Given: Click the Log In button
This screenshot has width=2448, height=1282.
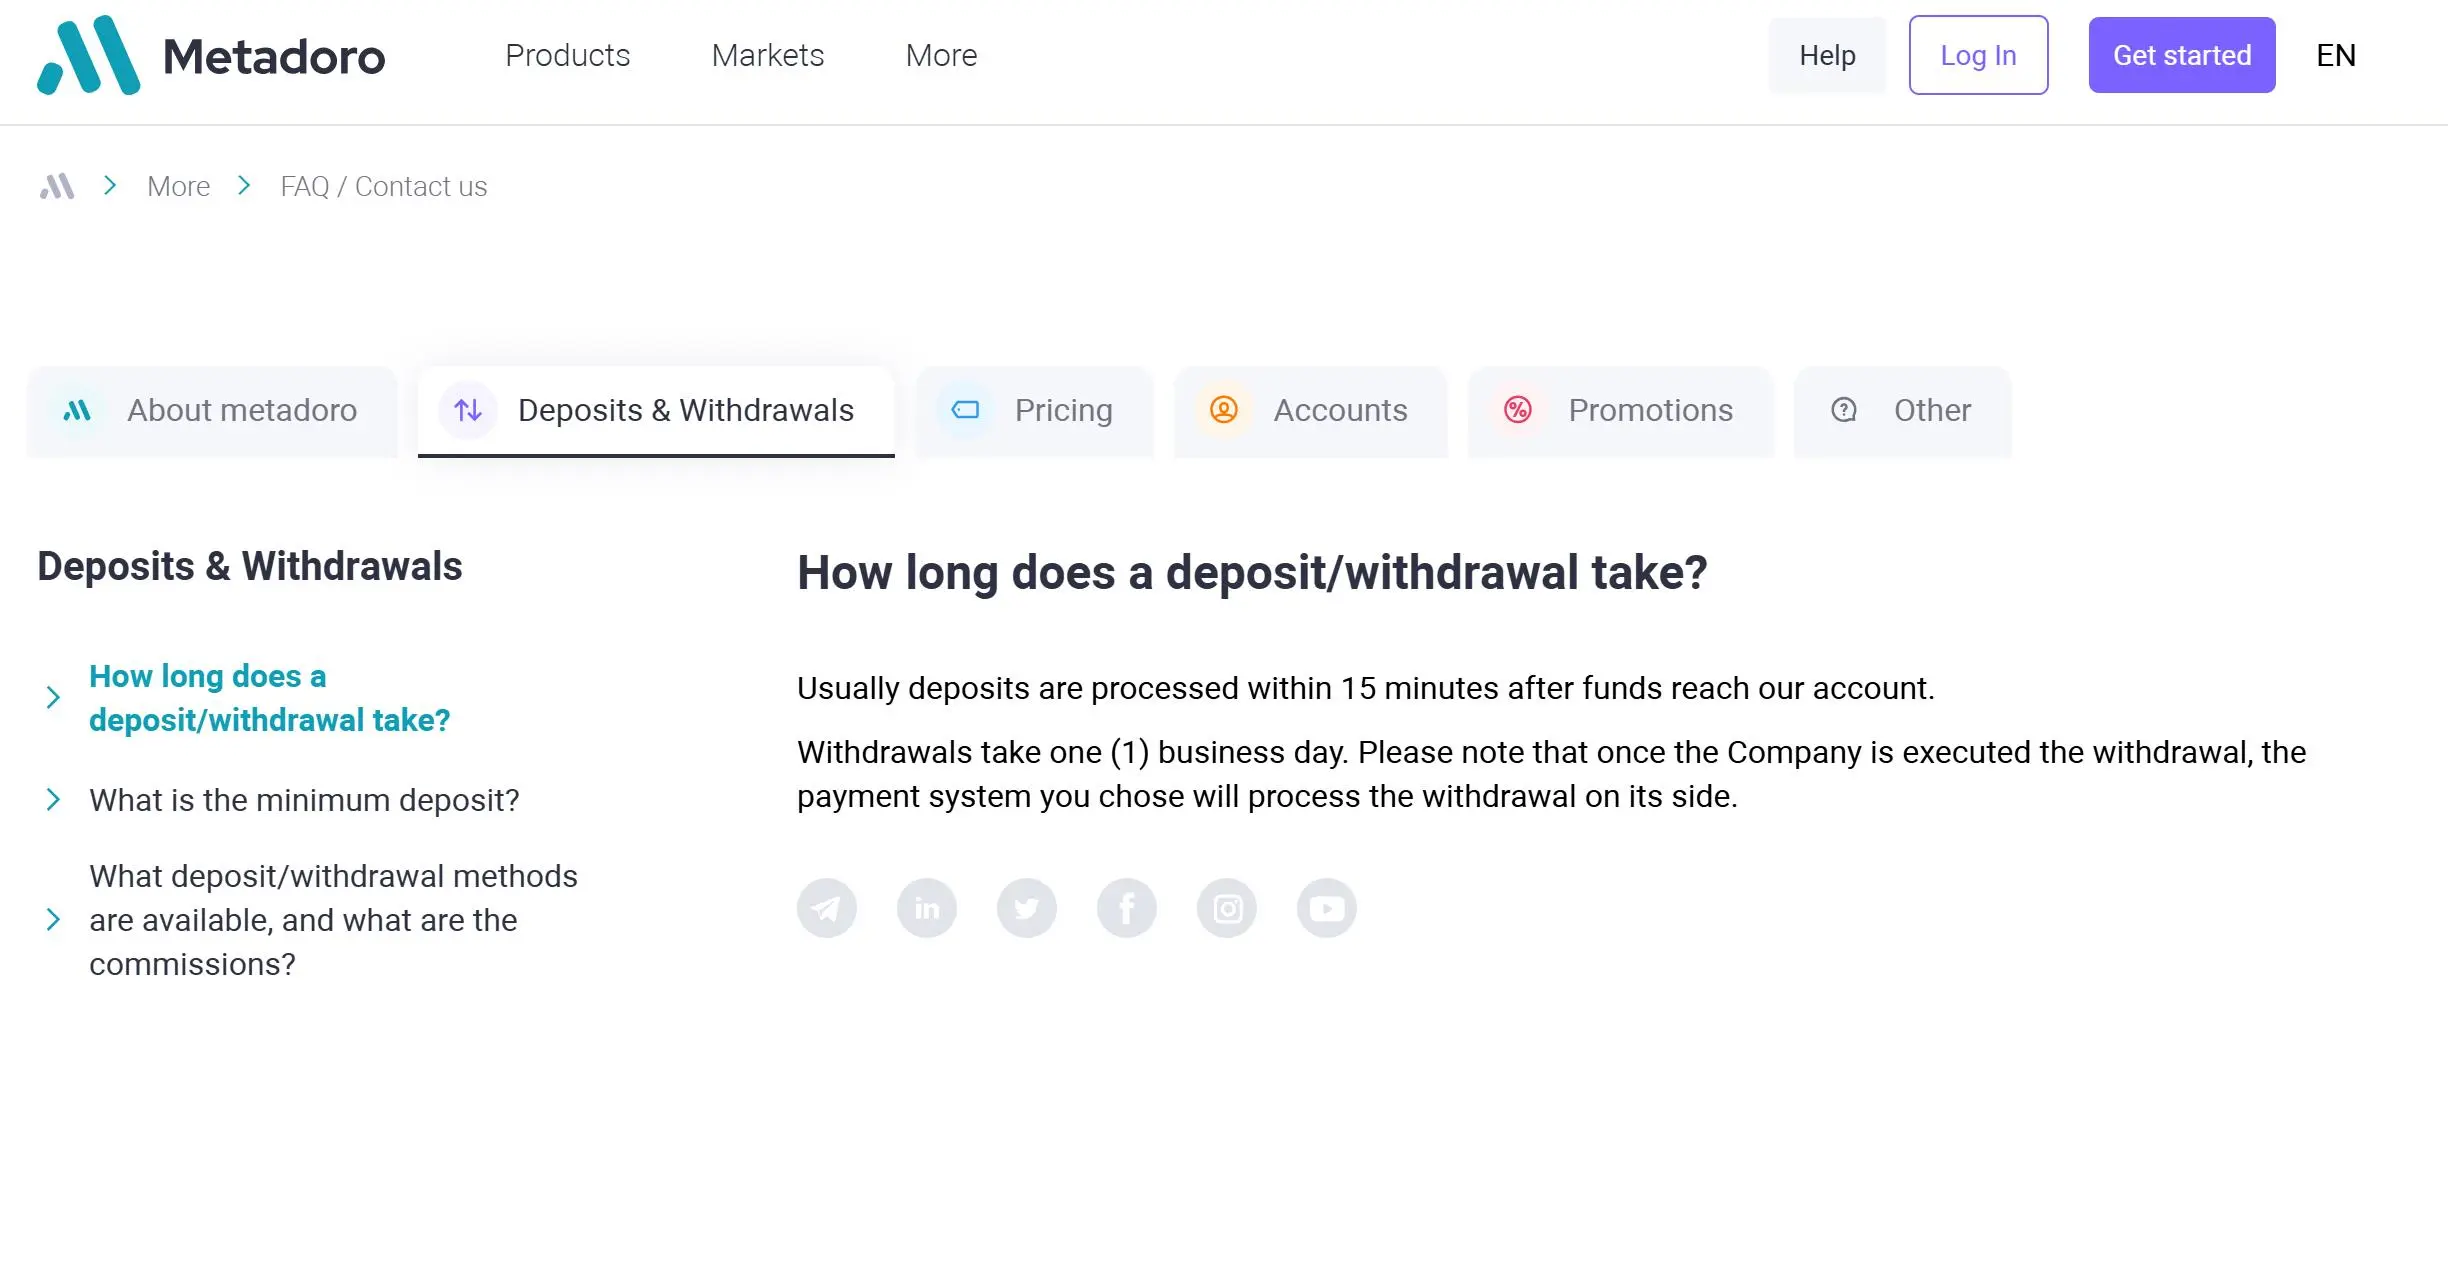Looking at the screenshot, I should pyautogui.click(x=1977, y=55).
